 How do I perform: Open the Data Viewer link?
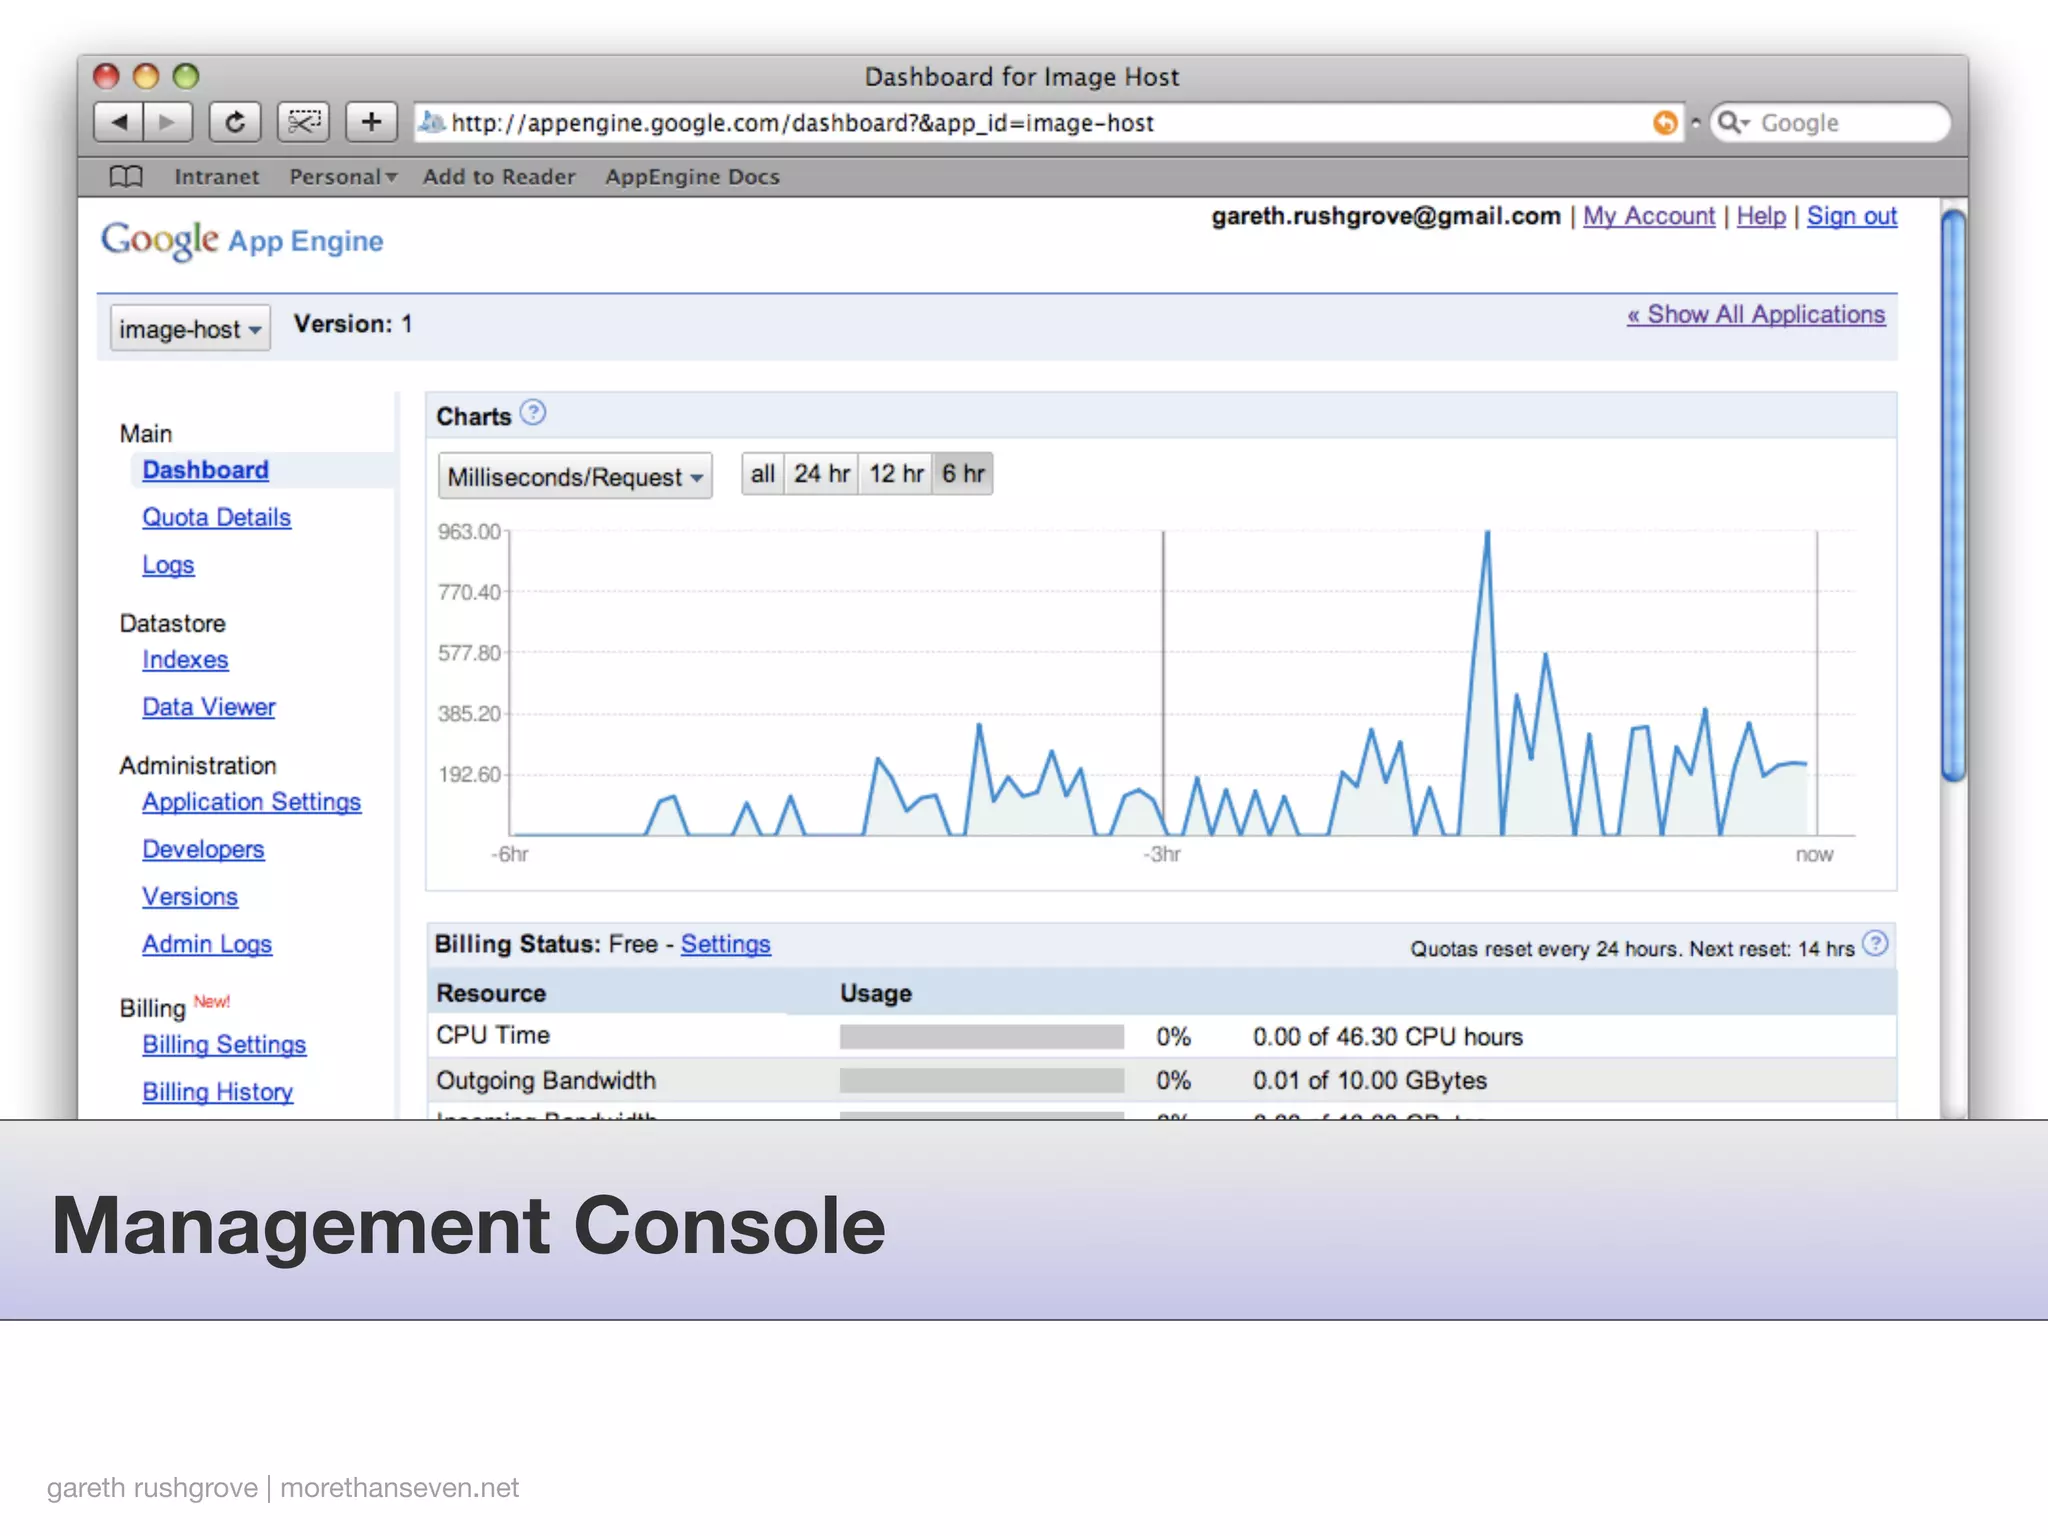pyautogui.click(x=208, y=707)
